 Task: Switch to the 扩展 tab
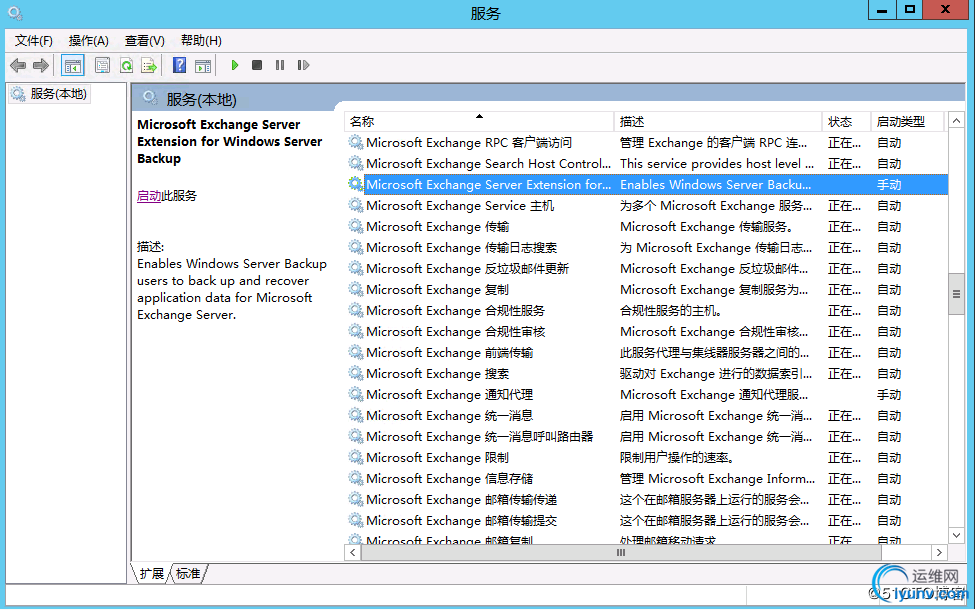(x=151, y=573)
